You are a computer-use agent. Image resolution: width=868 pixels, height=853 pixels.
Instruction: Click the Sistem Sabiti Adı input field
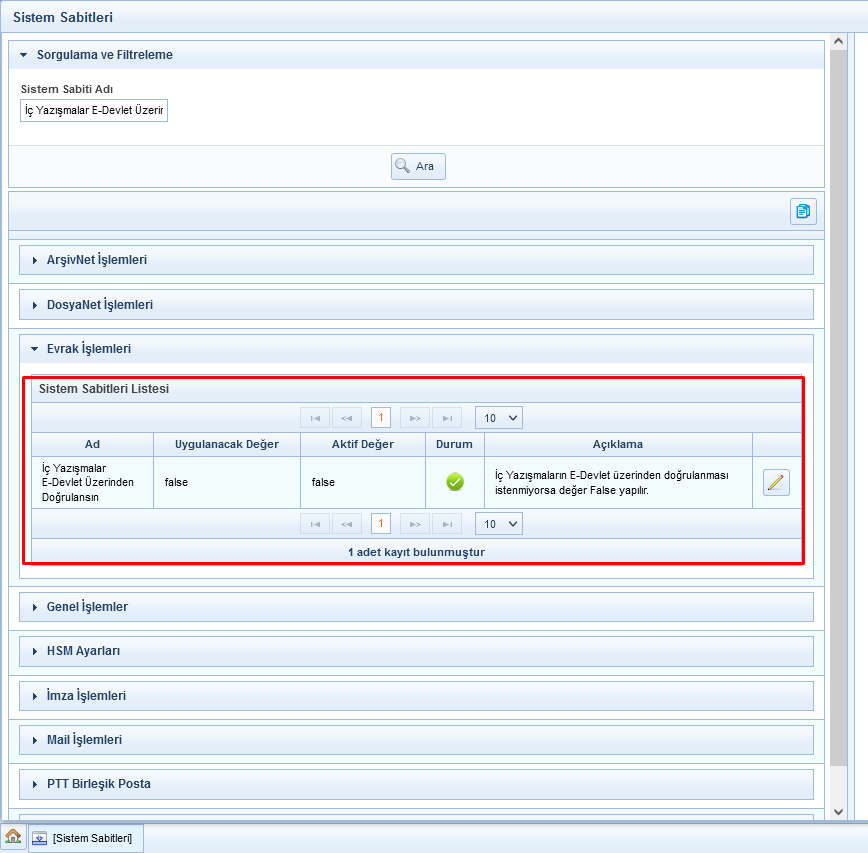tap(94, 110)
